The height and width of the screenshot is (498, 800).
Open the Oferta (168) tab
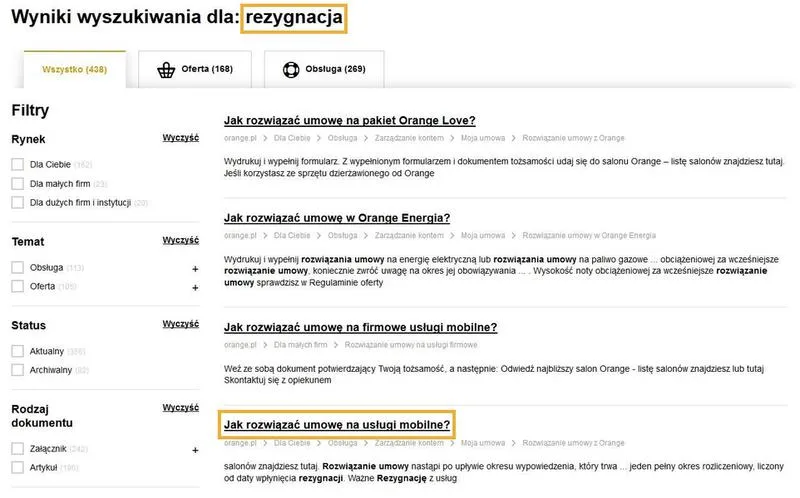point(195,69)
